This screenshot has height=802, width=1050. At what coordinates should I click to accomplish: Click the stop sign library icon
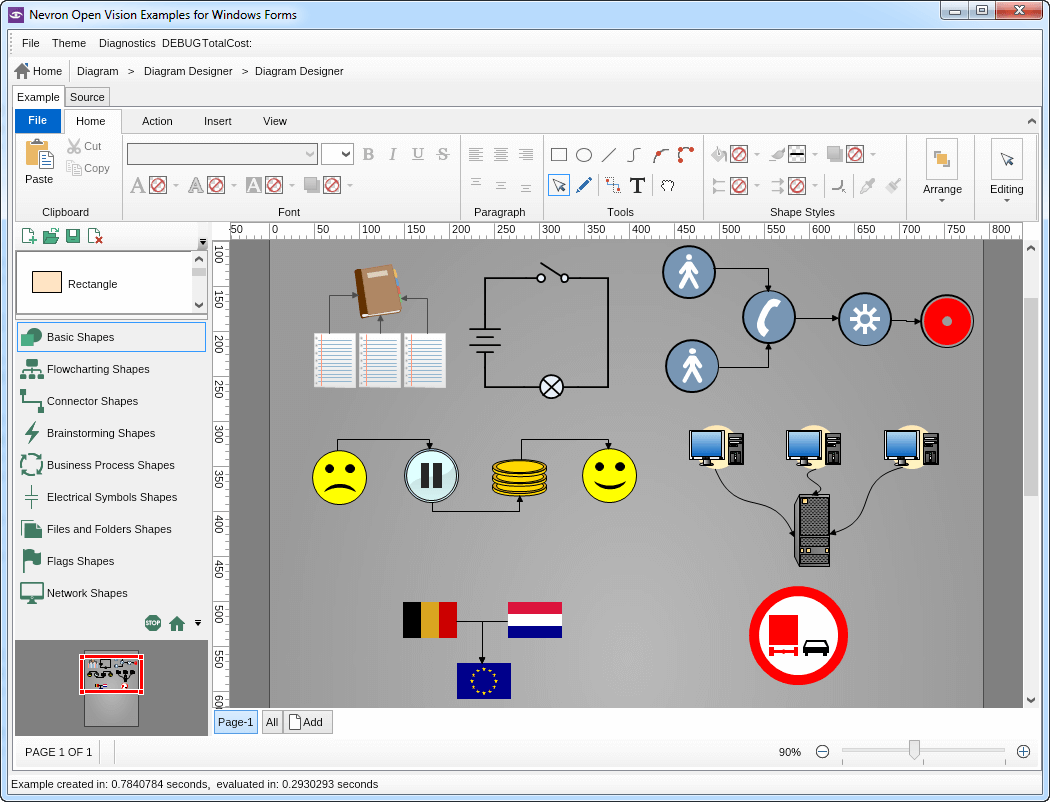coord(153,623)
